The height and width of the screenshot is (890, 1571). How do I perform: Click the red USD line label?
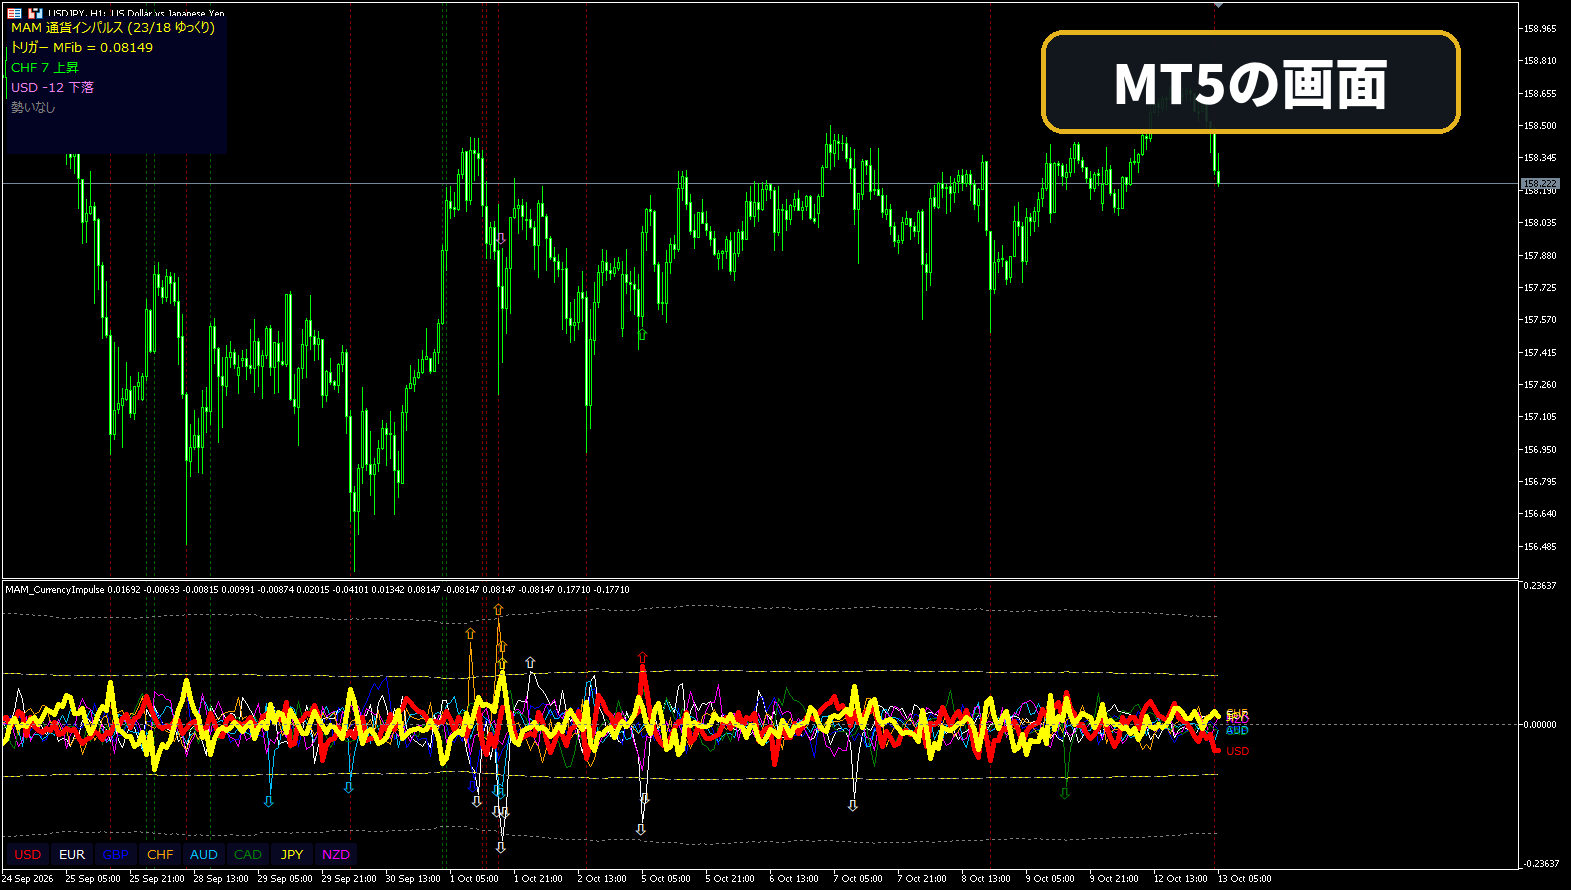1238,752
